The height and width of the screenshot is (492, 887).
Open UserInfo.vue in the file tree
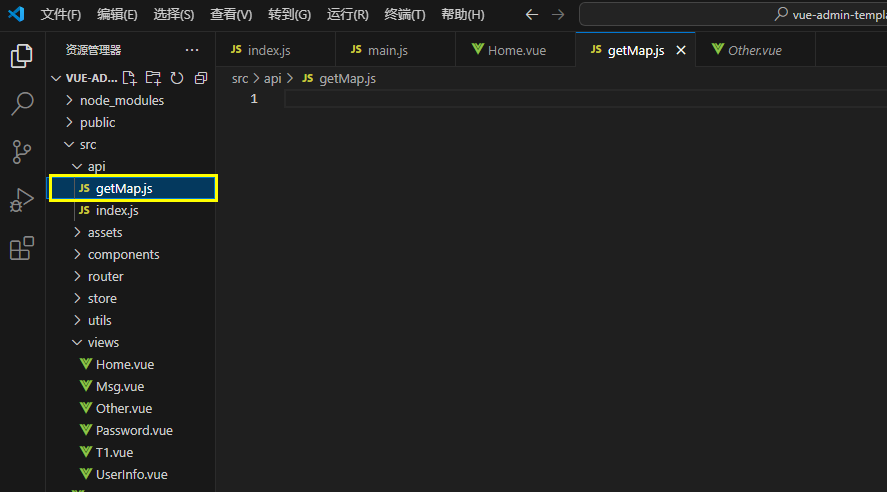point(131,474)
